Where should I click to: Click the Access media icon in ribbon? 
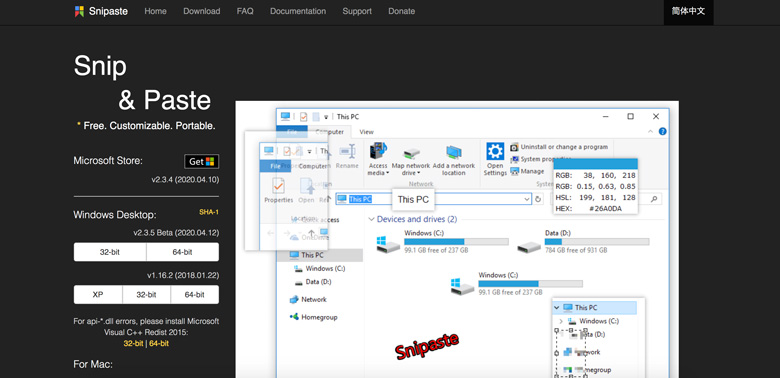pyautogui.click(x=378, y=151)
